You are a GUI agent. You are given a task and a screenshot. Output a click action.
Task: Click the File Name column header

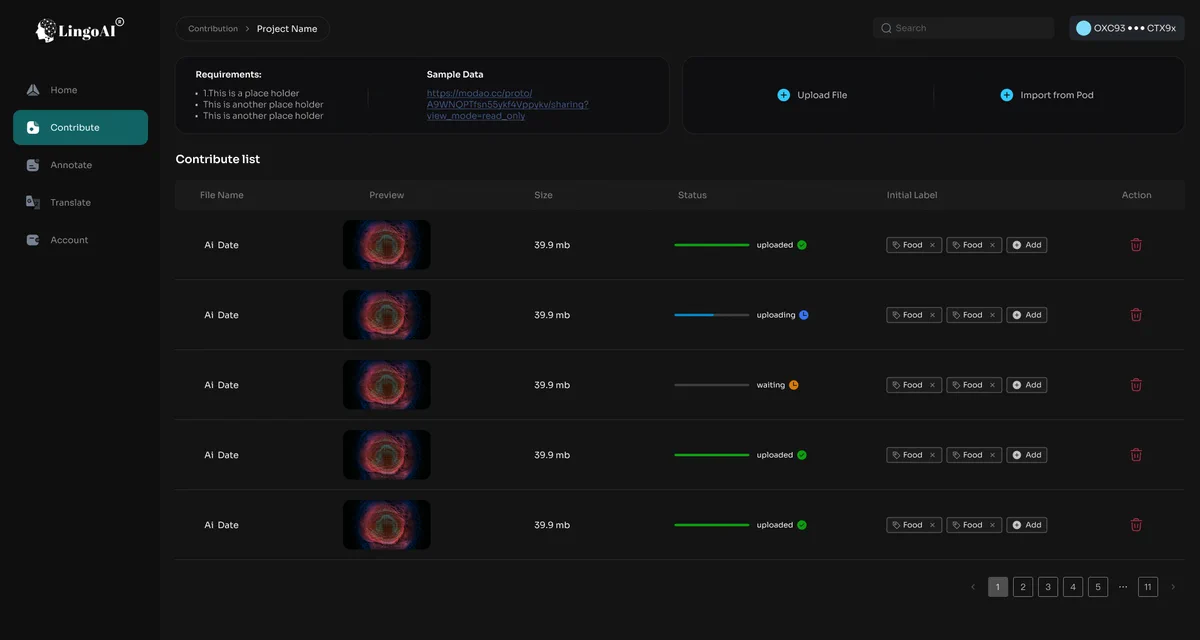click(222, 195)
